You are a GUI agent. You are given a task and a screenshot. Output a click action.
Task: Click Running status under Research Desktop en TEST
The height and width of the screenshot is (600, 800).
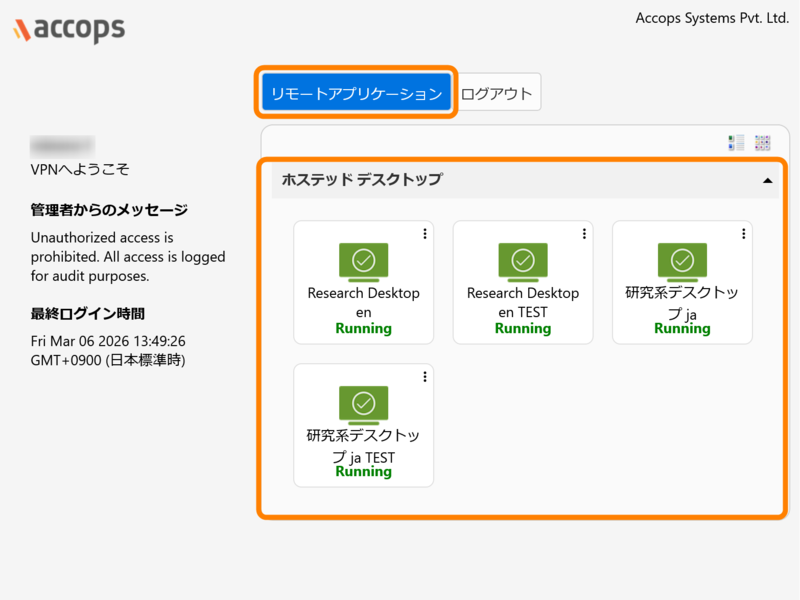(523, 329)
